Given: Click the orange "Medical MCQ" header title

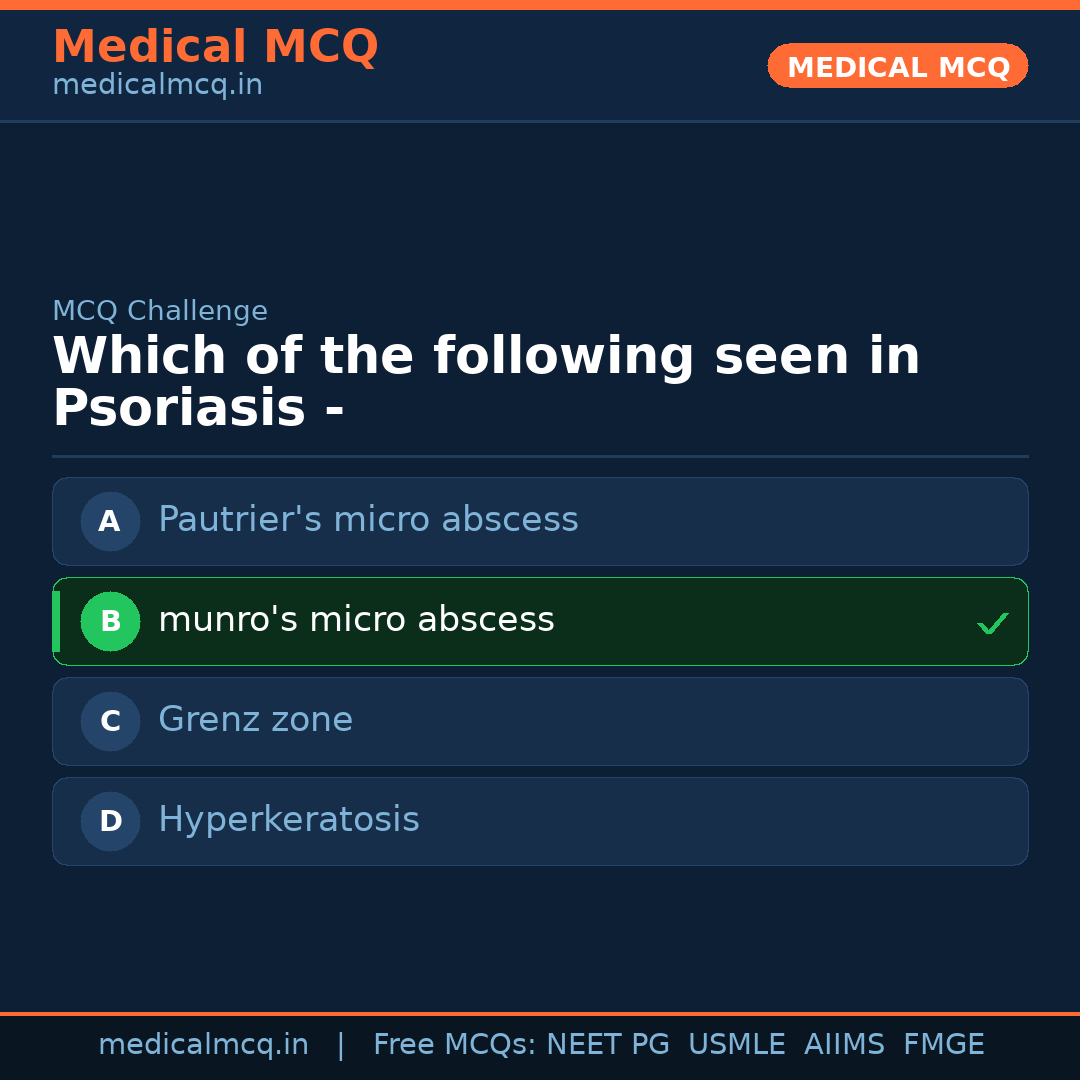Looking at the screenshot, I should (x=215, y=47).
